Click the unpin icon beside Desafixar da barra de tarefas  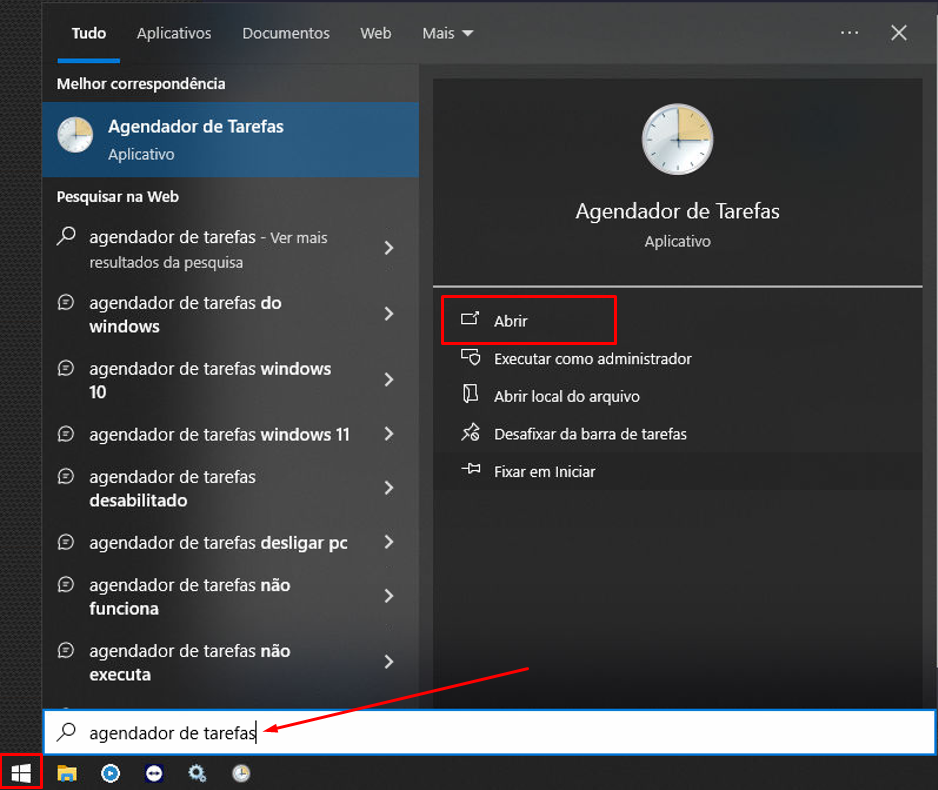pos(470,432)
